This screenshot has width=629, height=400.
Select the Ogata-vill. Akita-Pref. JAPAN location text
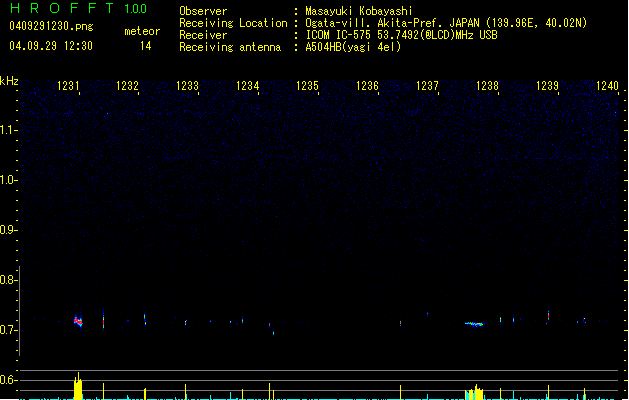coord(446,23)
